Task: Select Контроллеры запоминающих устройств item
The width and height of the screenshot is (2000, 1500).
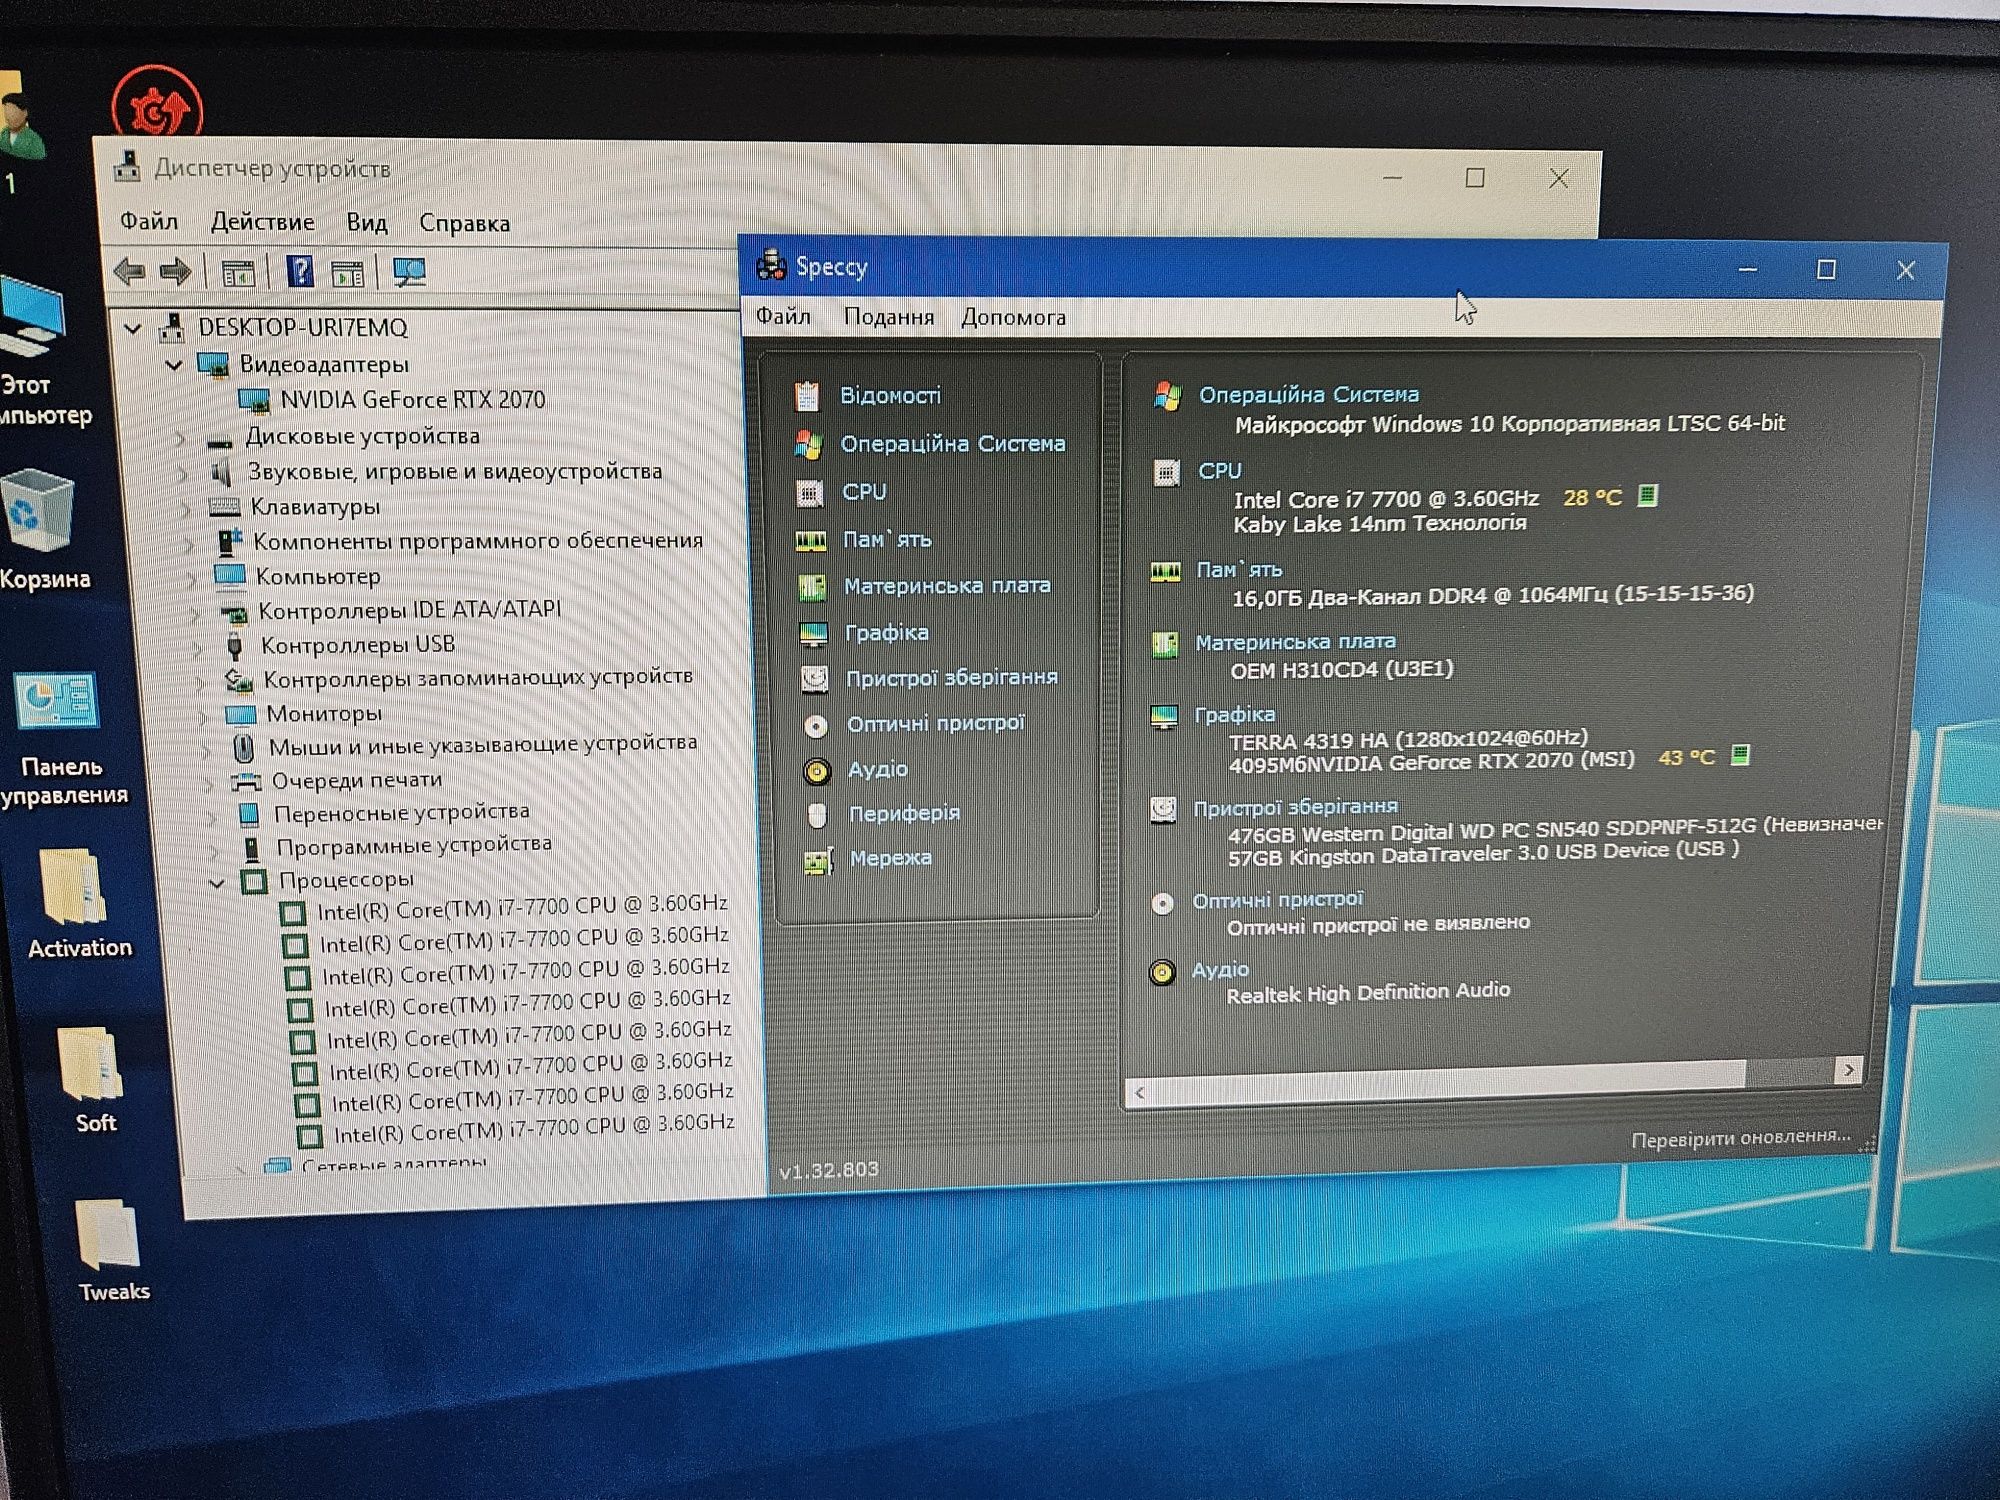Action: coord(478,678)
